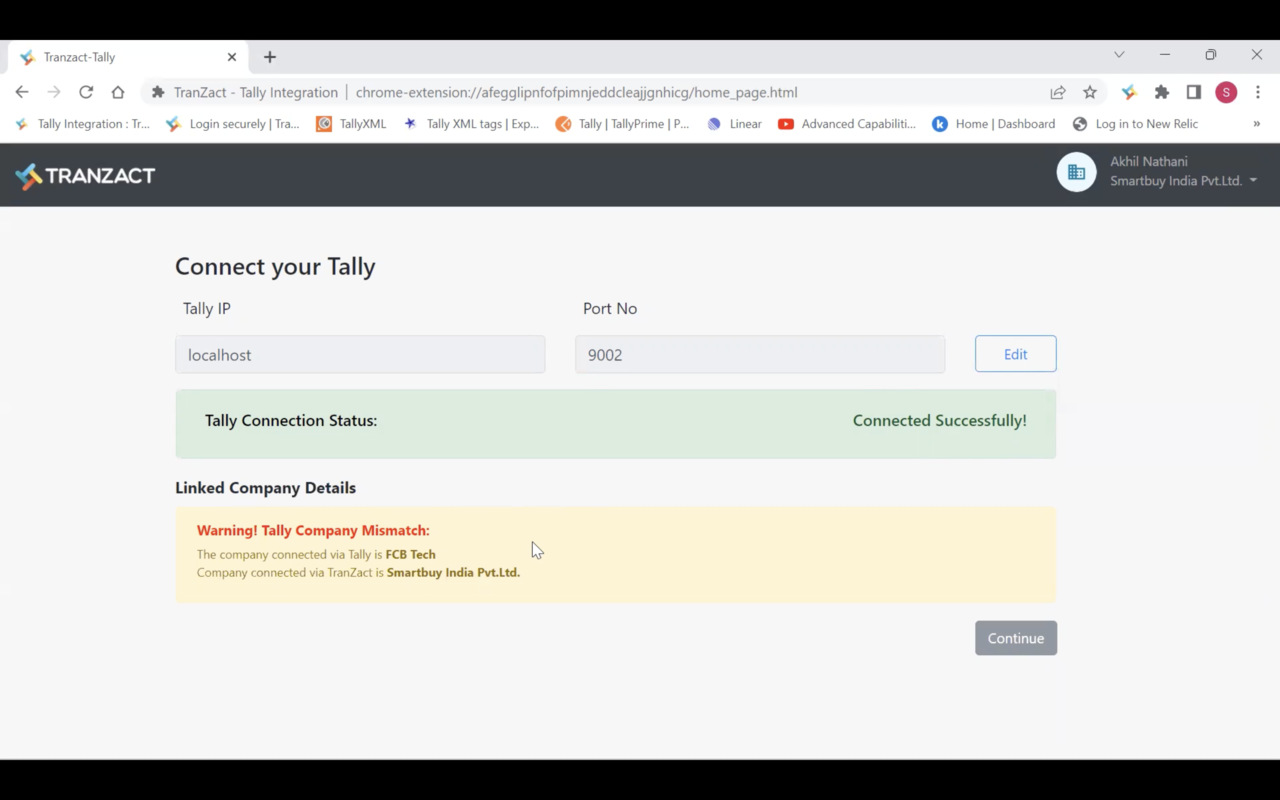Open Login securely bookmark

[233, 124]
